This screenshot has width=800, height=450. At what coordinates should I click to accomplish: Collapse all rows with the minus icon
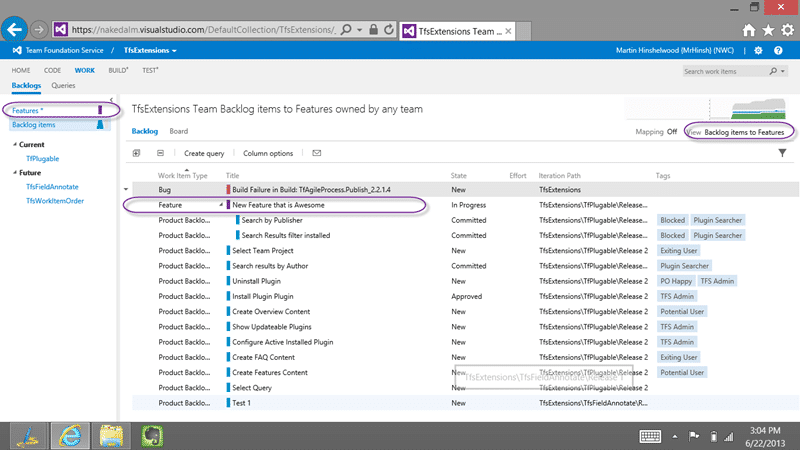[160, 153]
